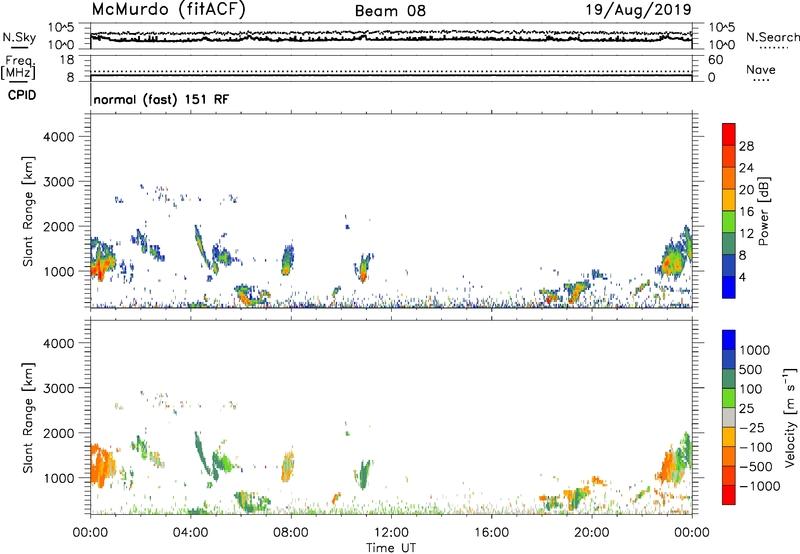800x554 pixels.
Task: Click the frequency axis value '18'
Action: (x=67, y=60)
